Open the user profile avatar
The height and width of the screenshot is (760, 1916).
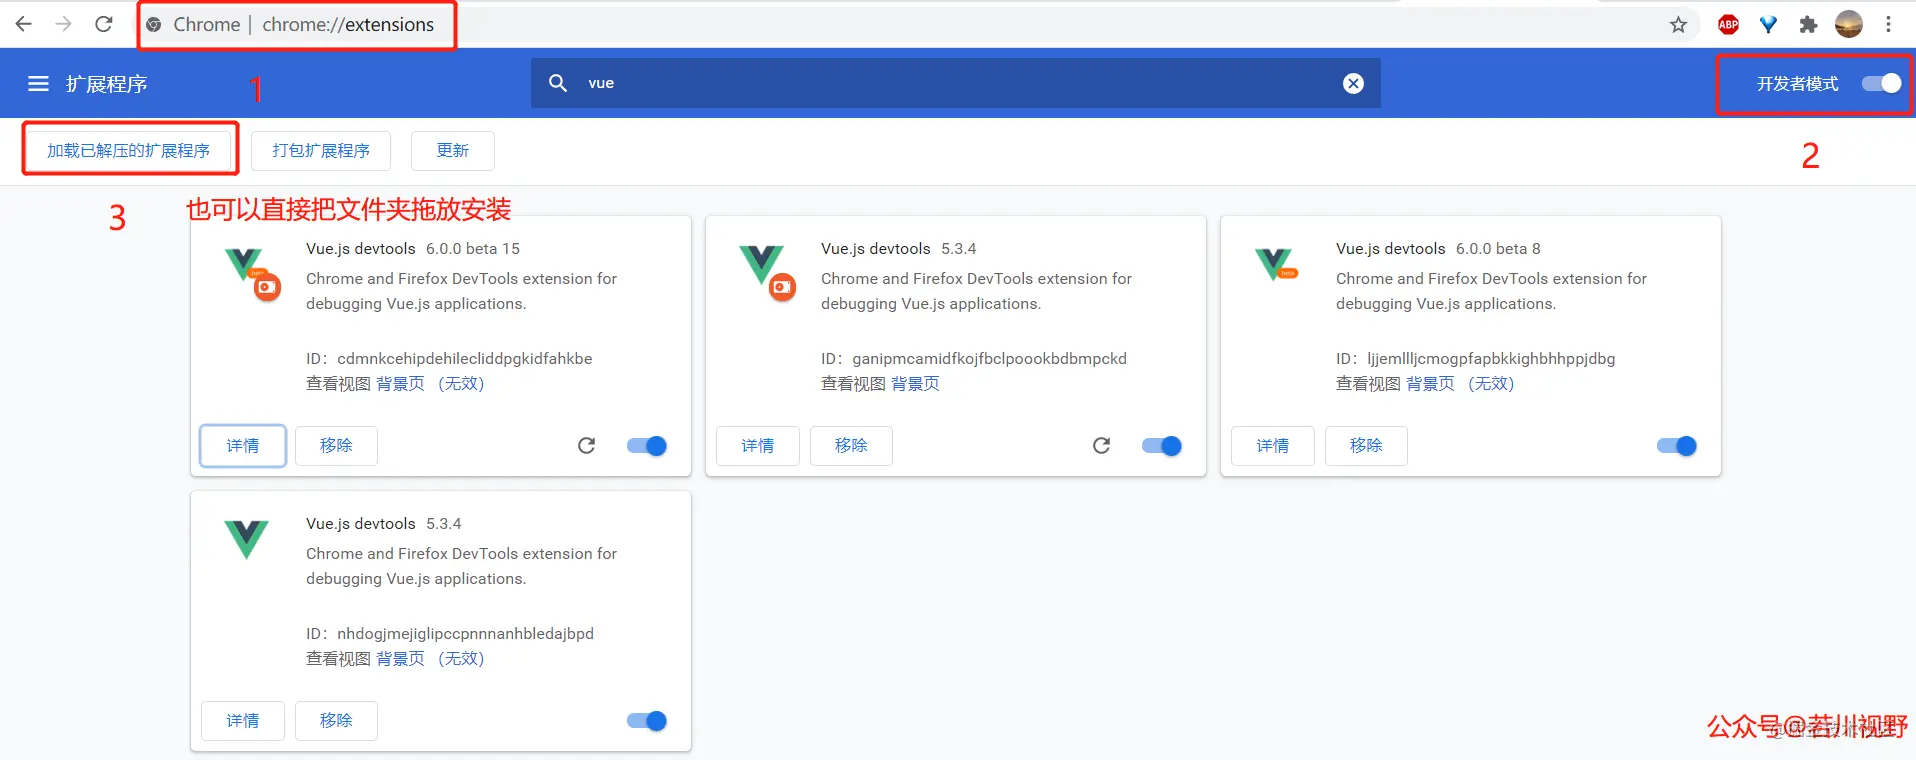point(1849,24)
